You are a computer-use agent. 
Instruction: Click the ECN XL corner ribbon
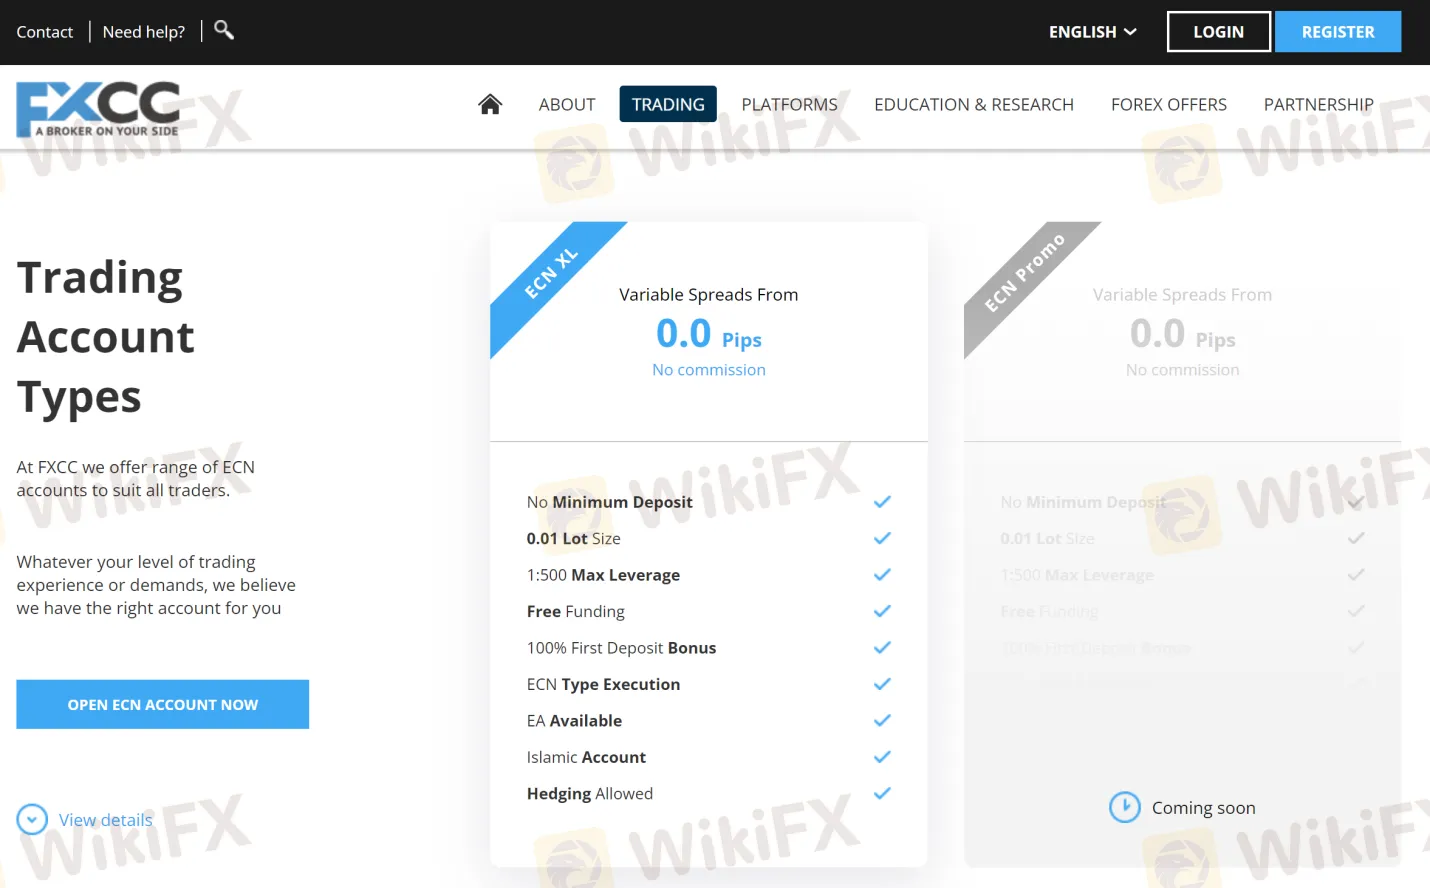point(551,274)
